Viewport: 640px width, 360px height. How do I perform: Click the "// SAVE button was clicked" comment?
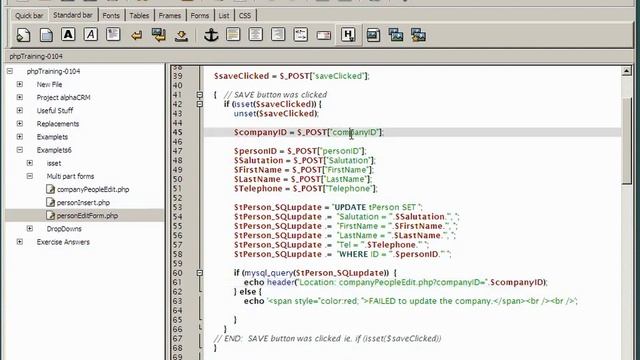point(276,95)
